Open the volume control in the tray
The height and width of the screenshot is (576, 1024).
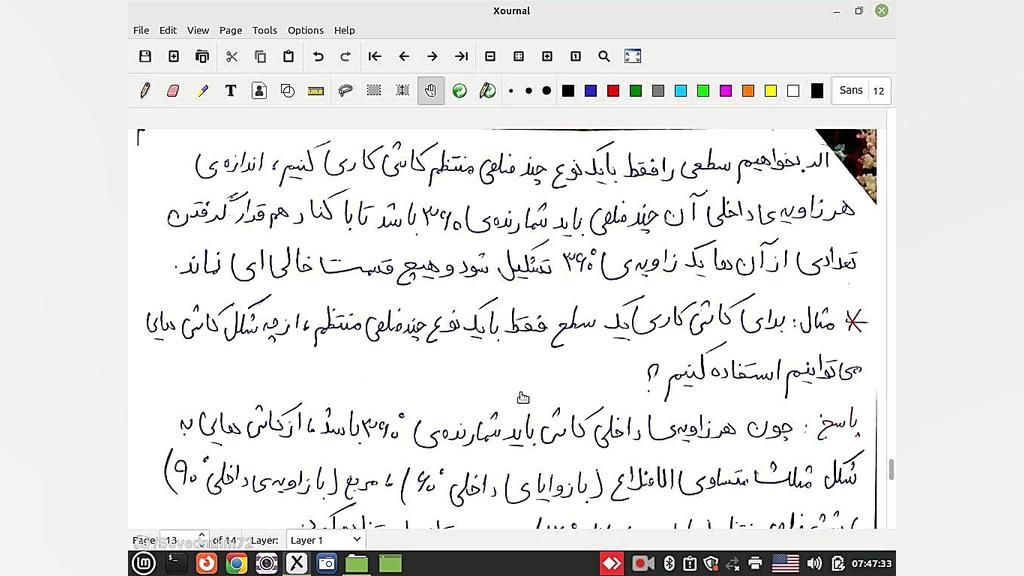tap(814, 563)
